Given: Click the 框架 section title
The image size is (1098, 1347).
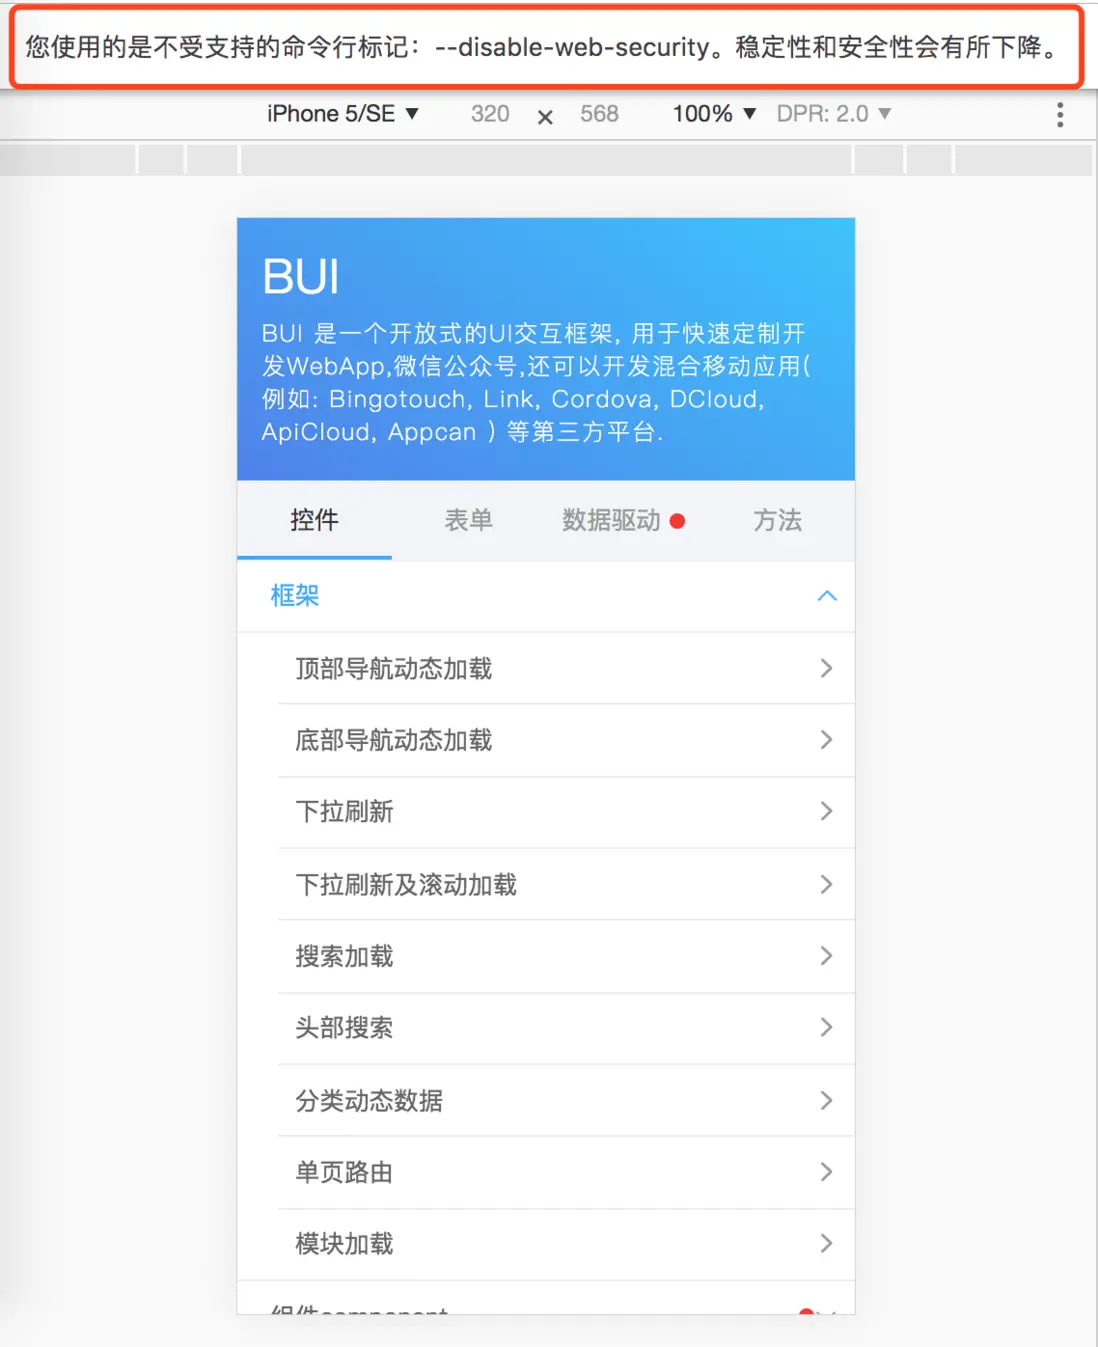Looking at the screenshot, I should pyautogui.click(x=295, y=596).
